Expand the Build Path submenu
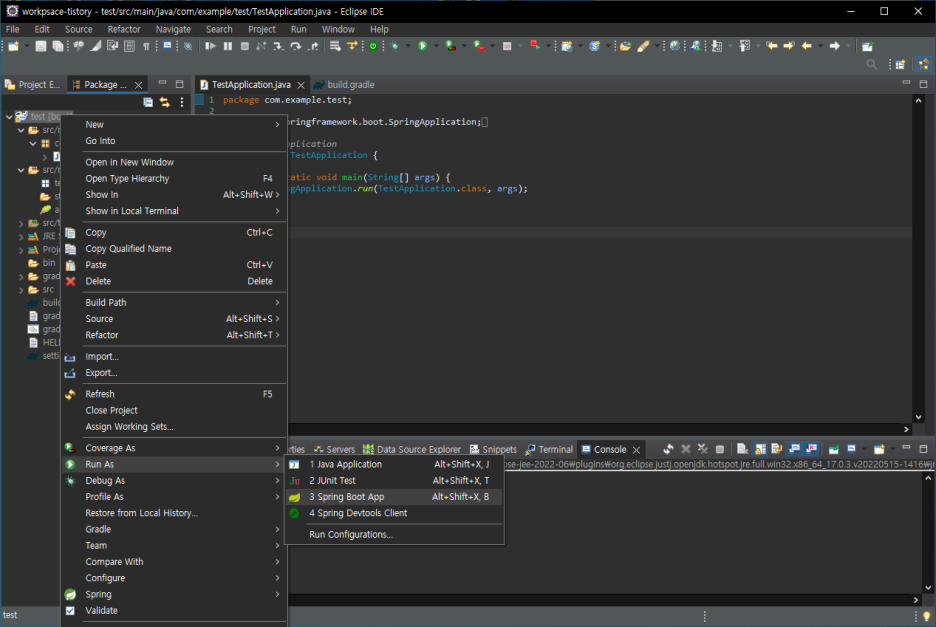This screenshot has width=936, height=627. tap(174, 302)
